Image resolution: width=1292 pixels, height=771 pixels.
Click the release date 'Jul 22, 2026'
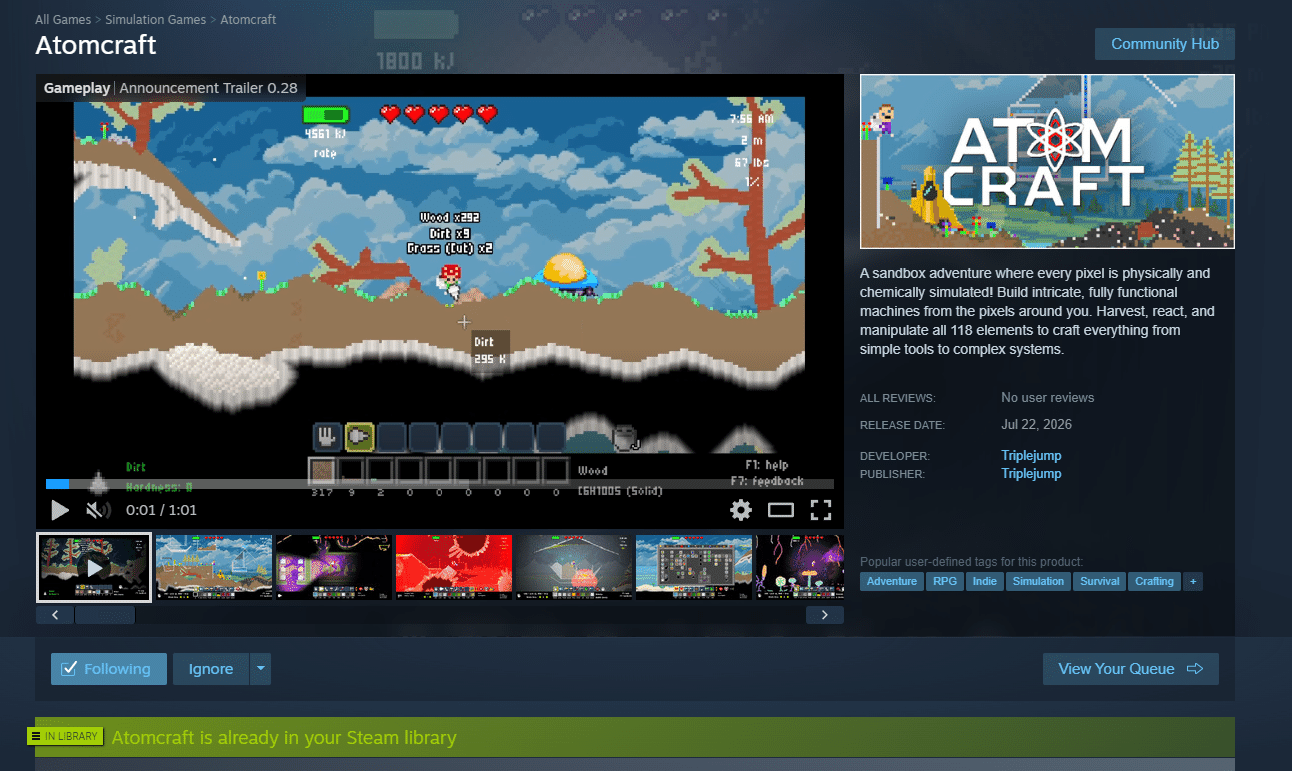coord(1036,425)
